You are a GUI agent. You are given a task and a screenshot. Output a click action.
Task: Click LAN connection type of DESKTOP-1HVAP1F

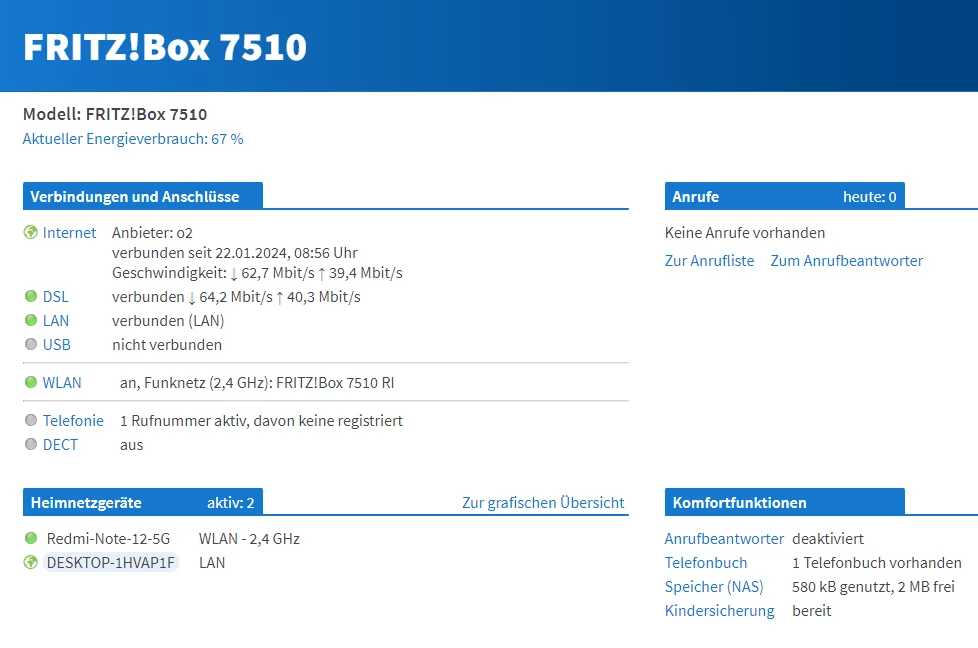pos(212,563)
